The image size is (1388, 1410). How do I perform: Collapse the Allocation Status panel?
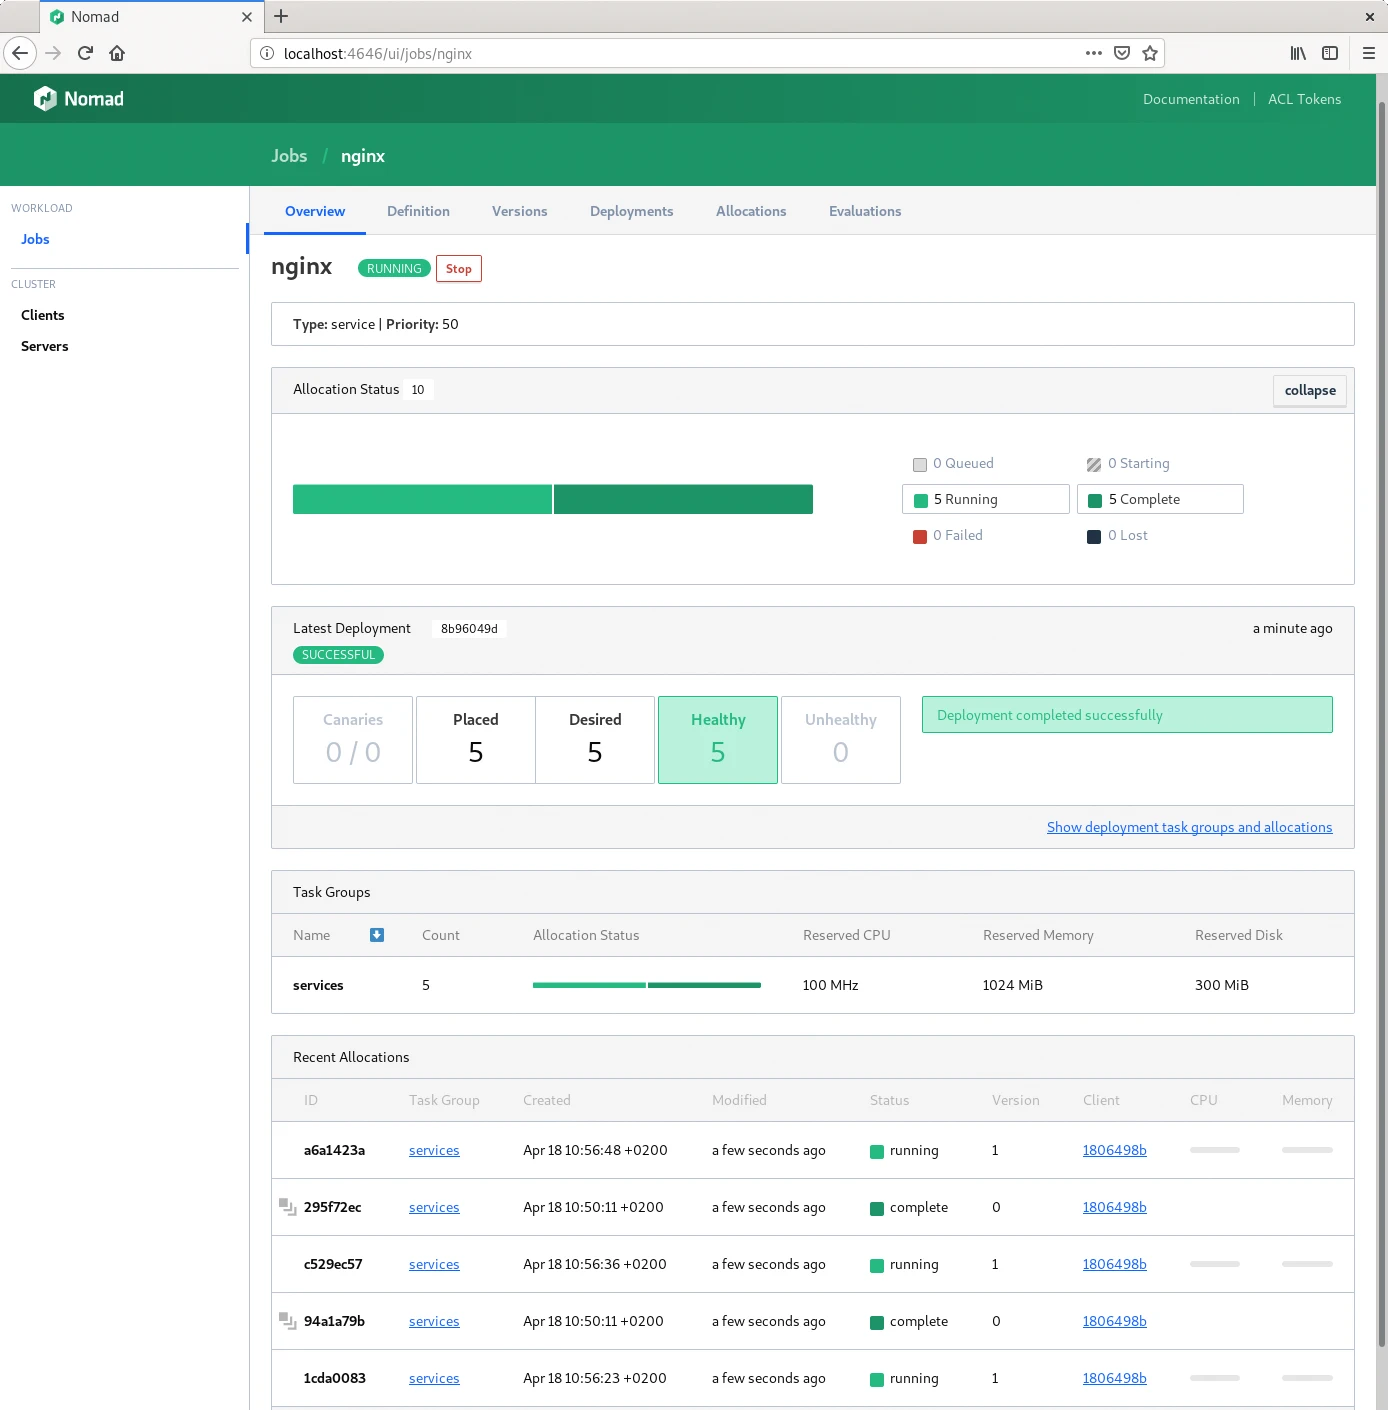pos(1309,390)
